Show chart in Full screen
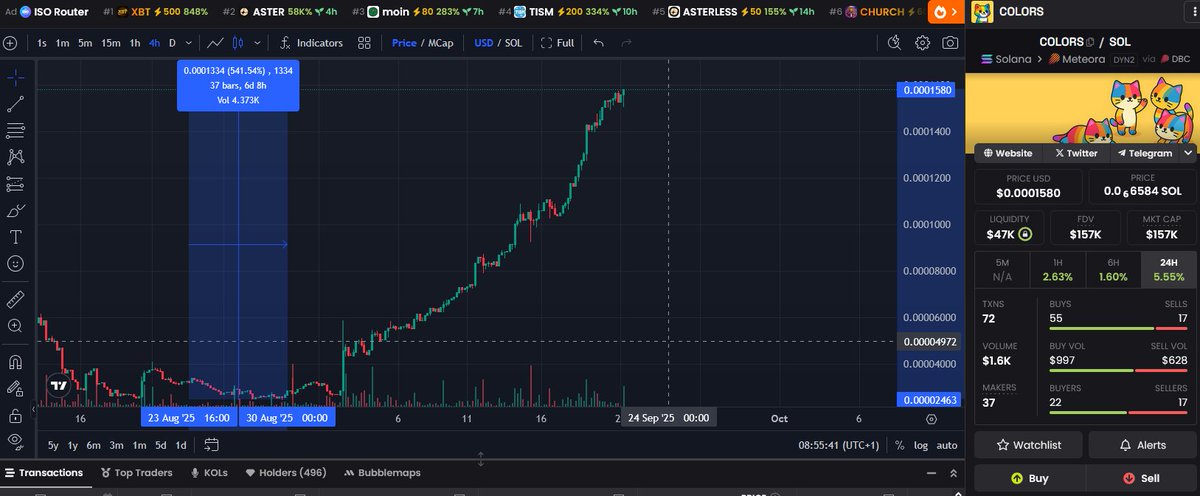Image resolution: width=1200 pixels, height=496 pixels. [x=558, y=43]
